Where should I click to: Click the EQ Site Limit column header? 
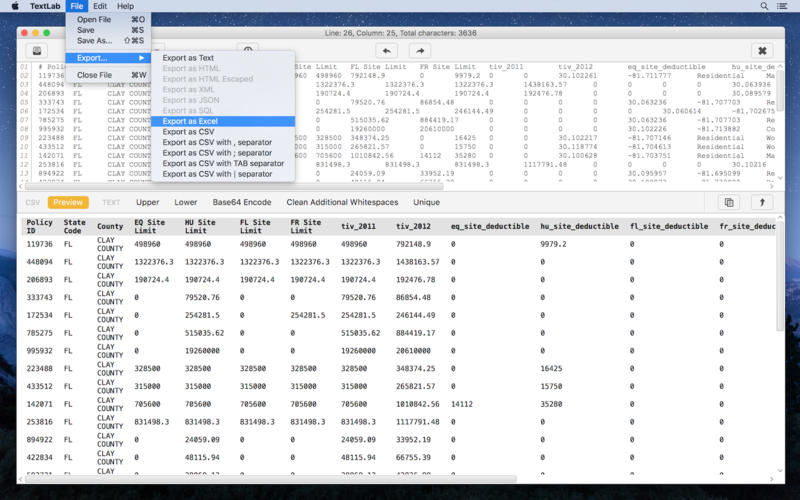tap(149, 226)
